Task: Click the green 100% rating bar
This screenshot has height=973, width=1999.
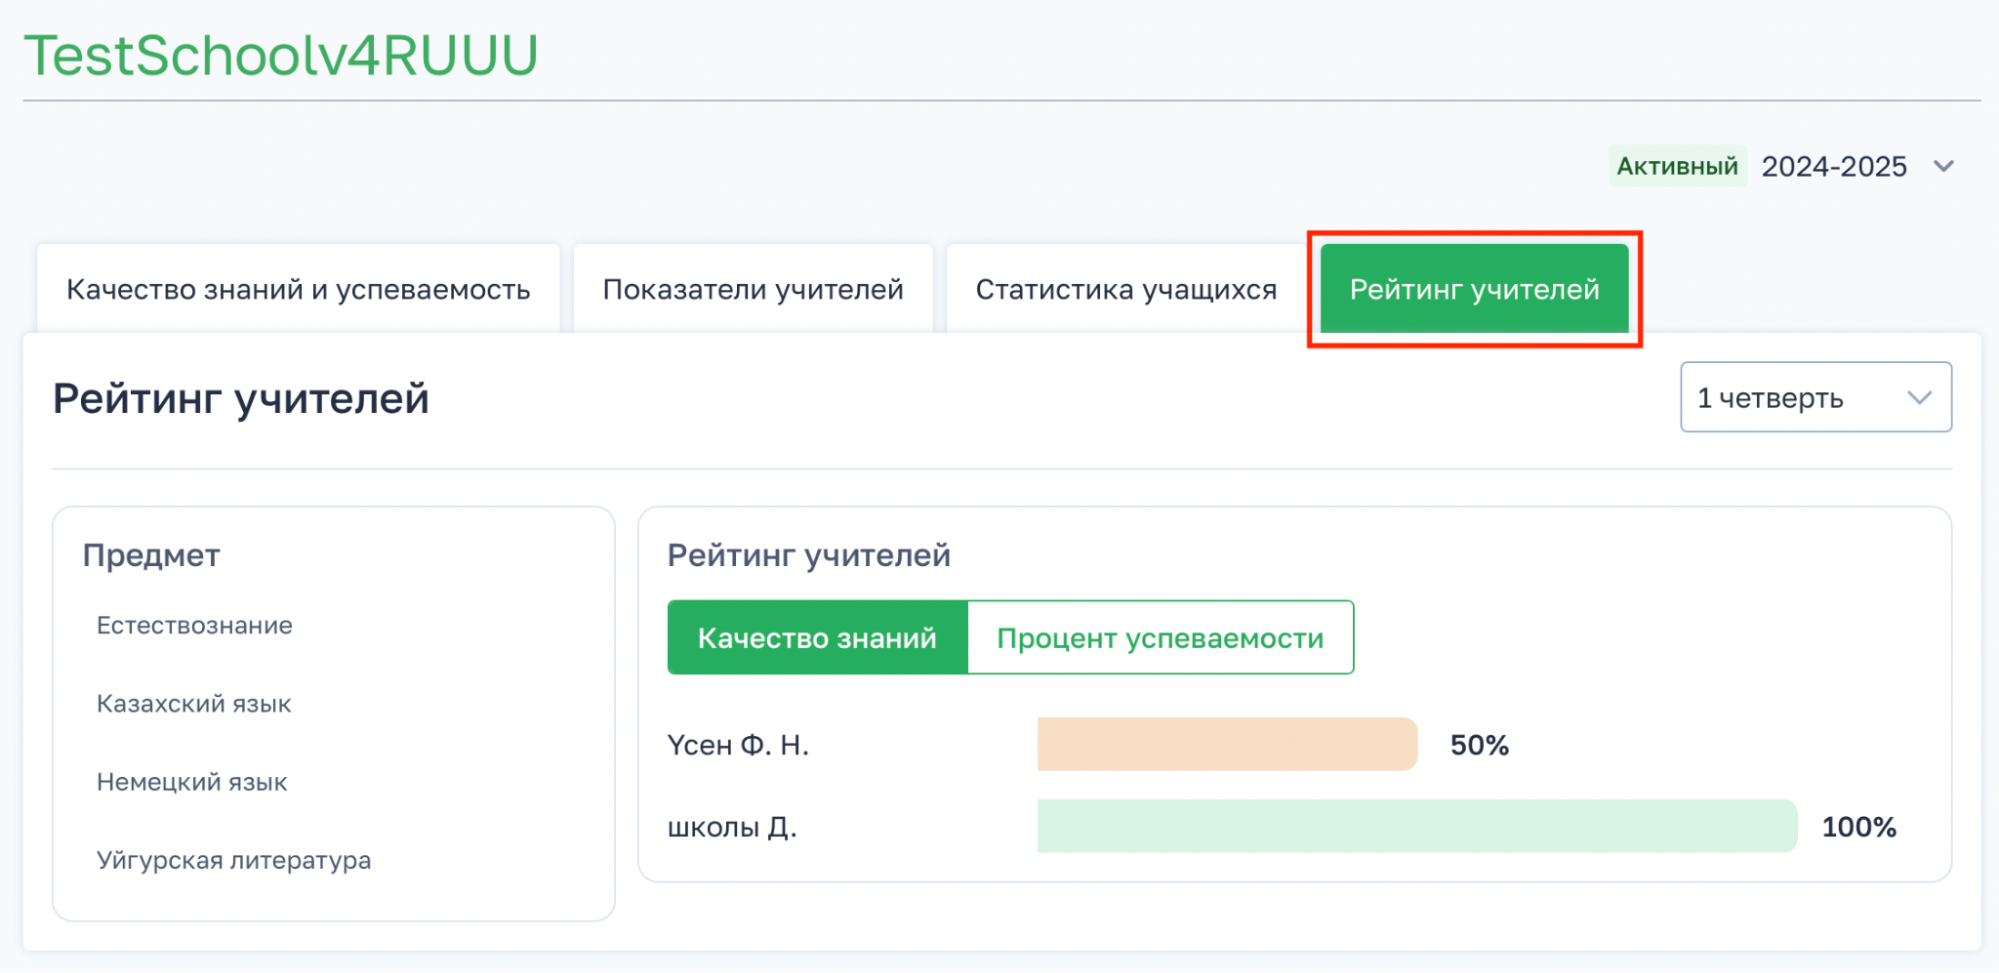Action: pyautogui.click(x=1417, y=826)
